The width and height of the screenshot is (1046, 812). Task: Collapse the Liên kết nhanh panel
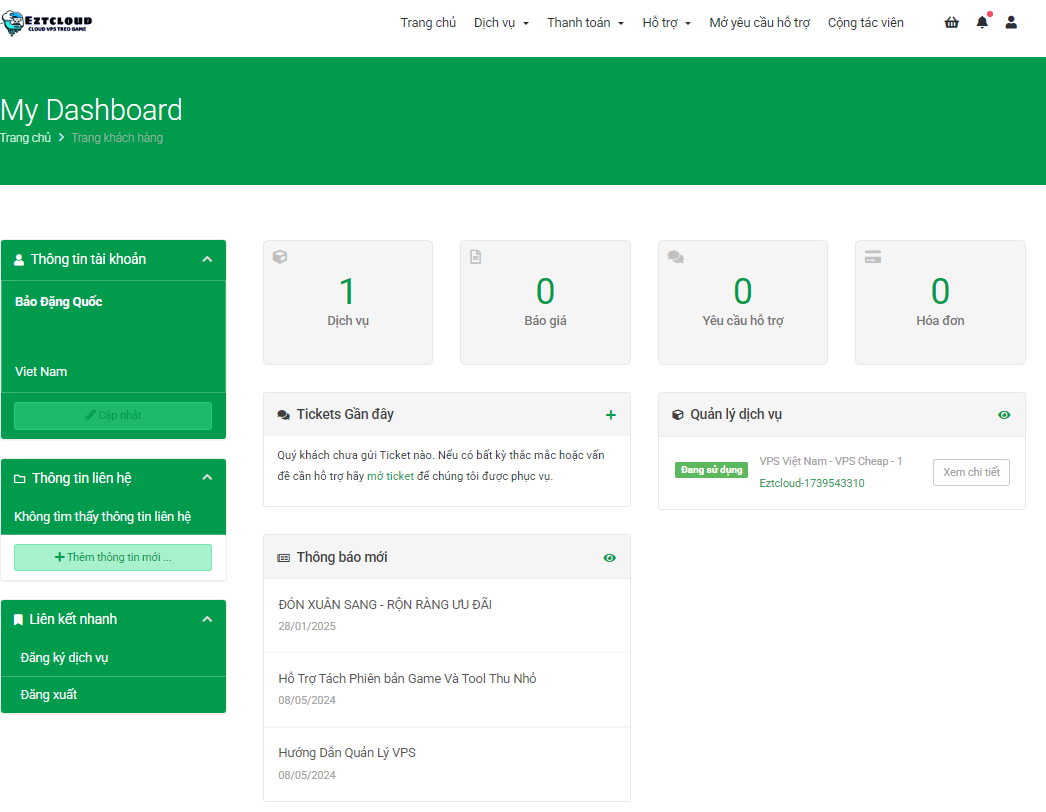pyautogui.click(x=207, y=620)
